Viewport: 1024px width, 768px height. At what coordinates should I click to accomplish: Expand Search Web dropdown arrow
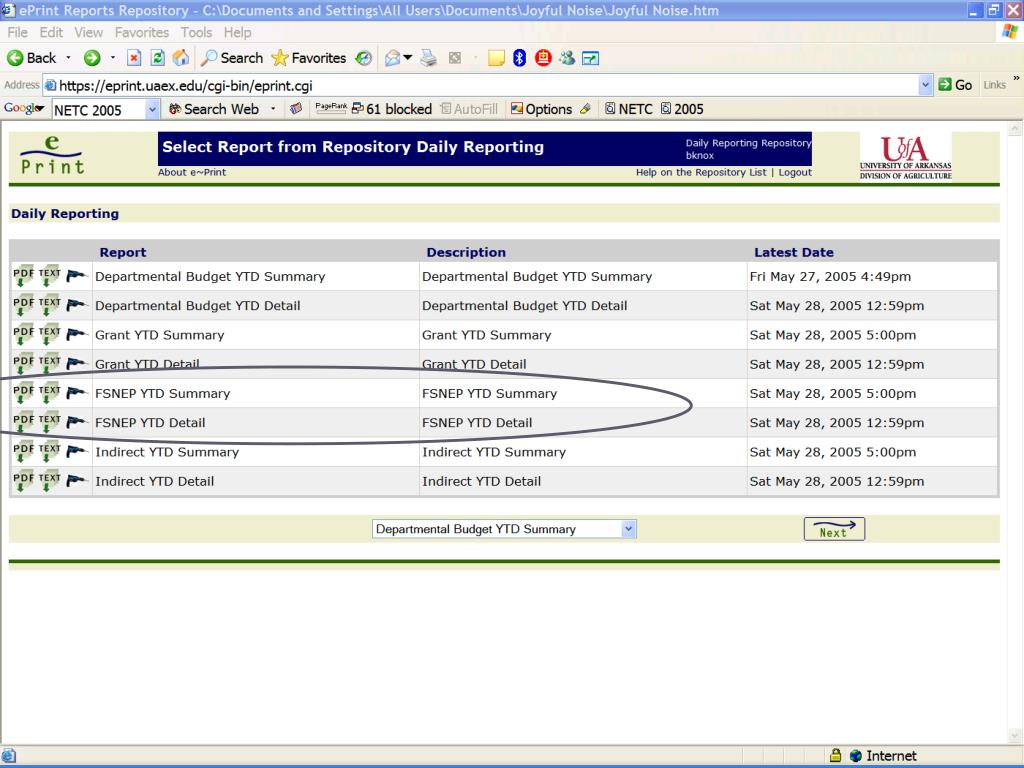point(273,109)
